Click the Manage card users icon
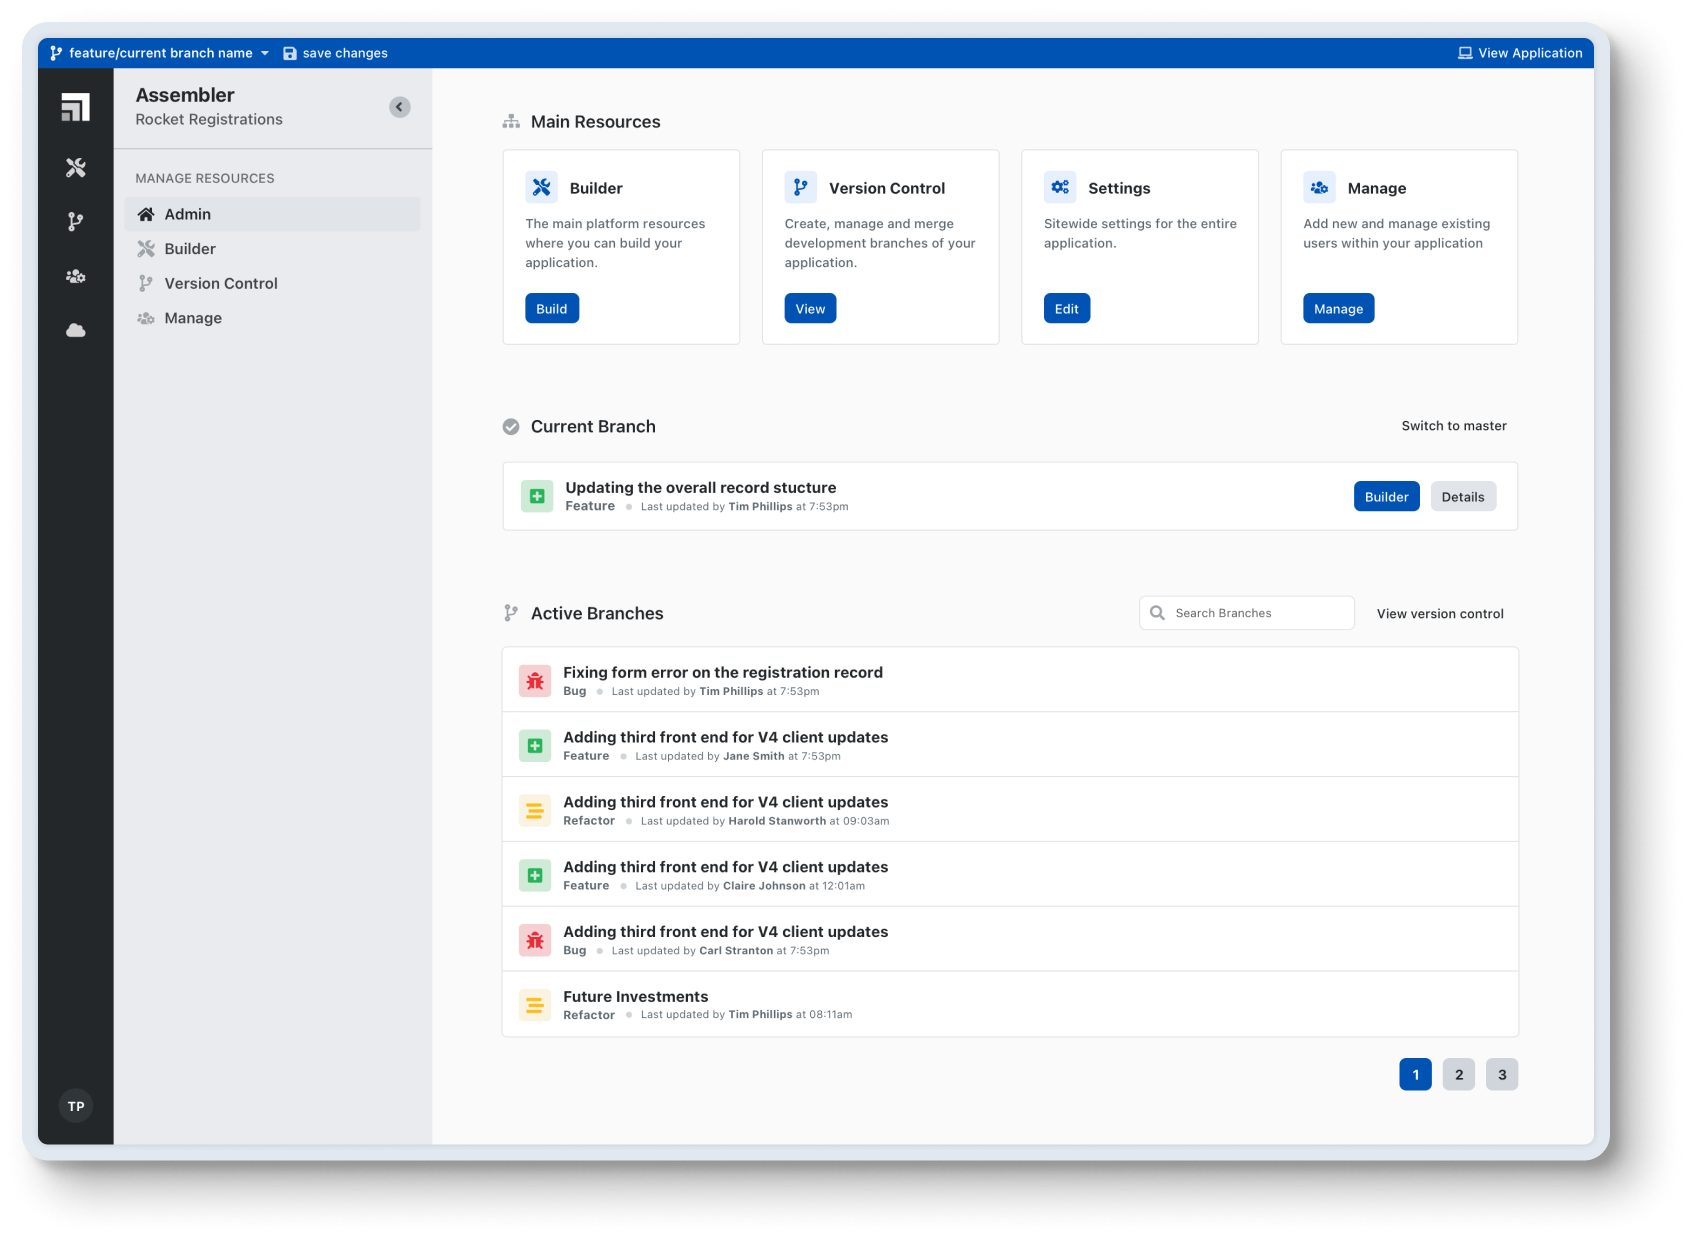The width and height of the screenshot is (1688, 1239). [1319, 187]
